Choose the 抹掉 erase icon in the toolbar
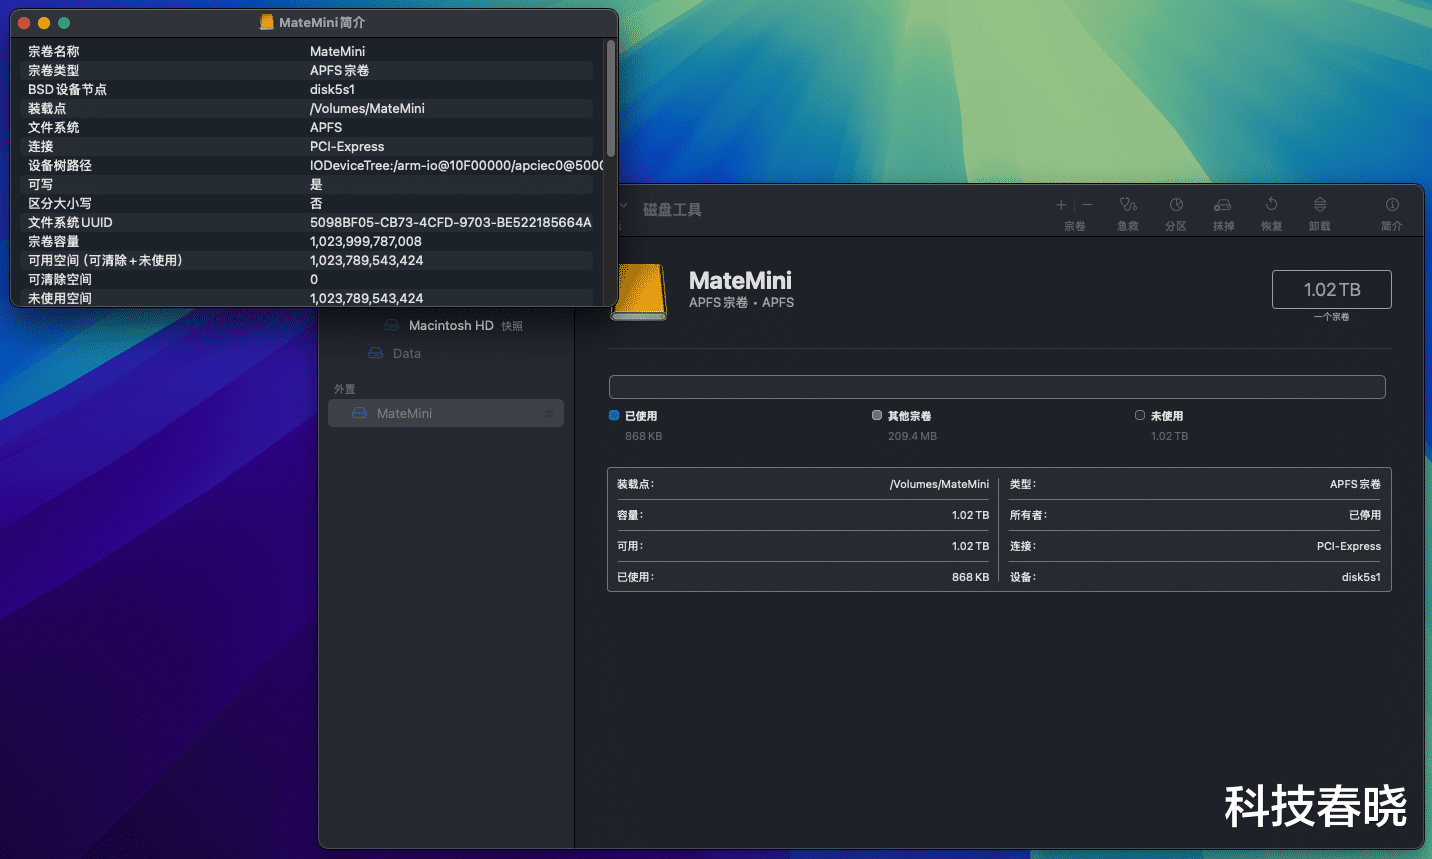 (1223, 205)
